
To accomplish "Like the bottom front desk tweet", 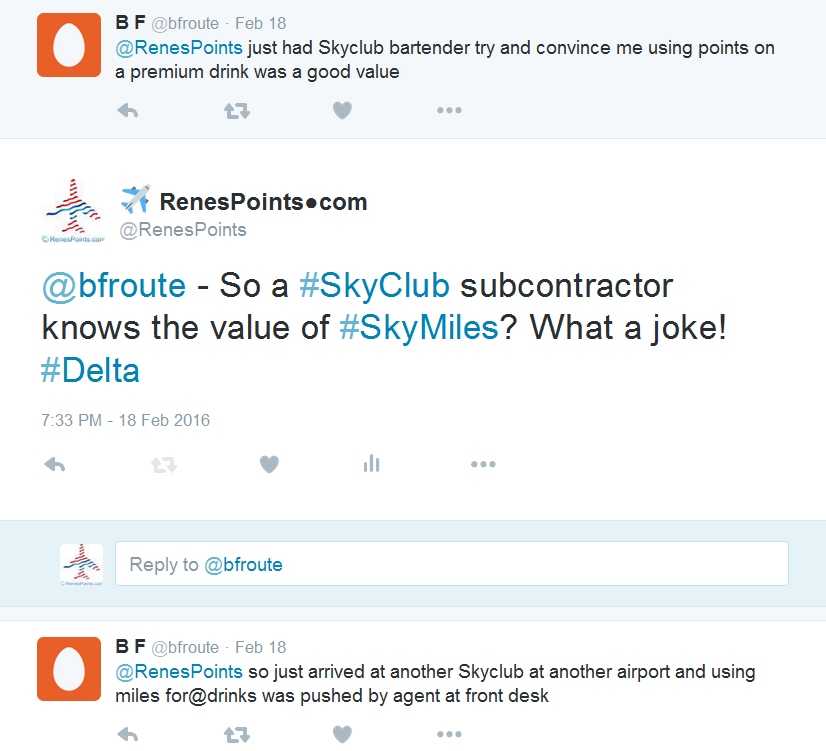I will 342,735.
